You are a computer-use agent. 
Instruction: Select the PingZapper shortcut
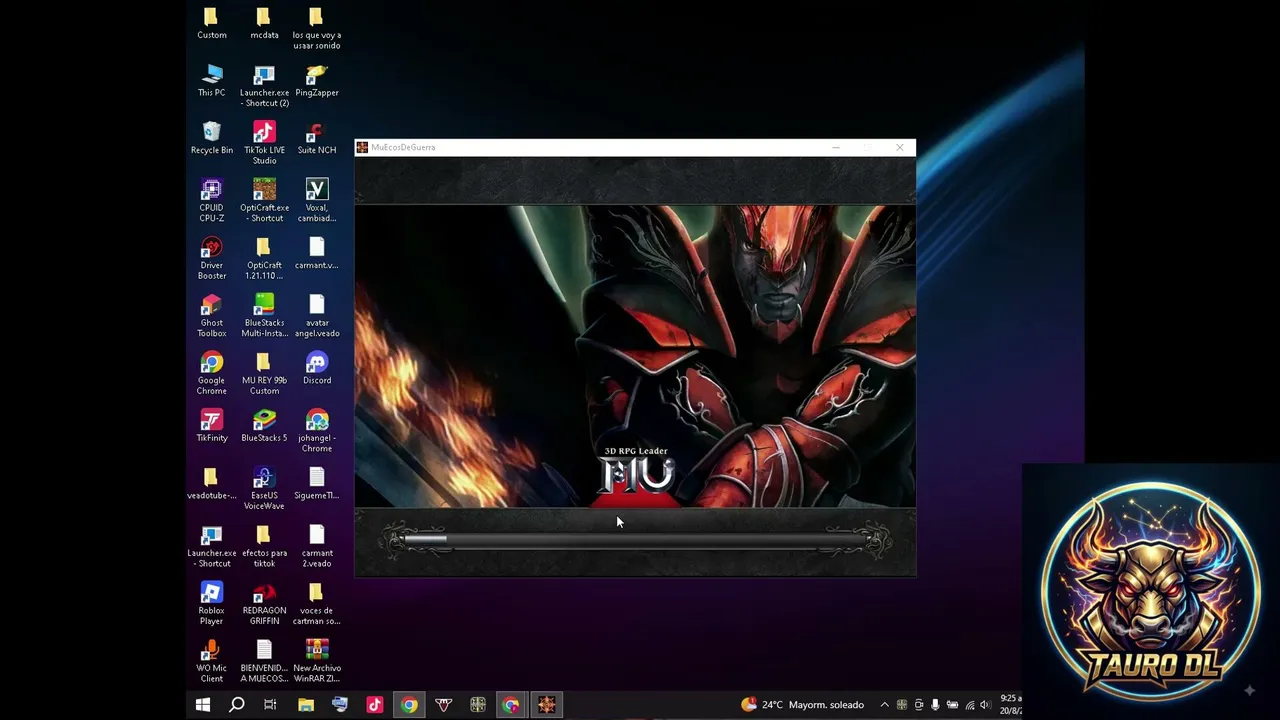[x=316, y=82]
